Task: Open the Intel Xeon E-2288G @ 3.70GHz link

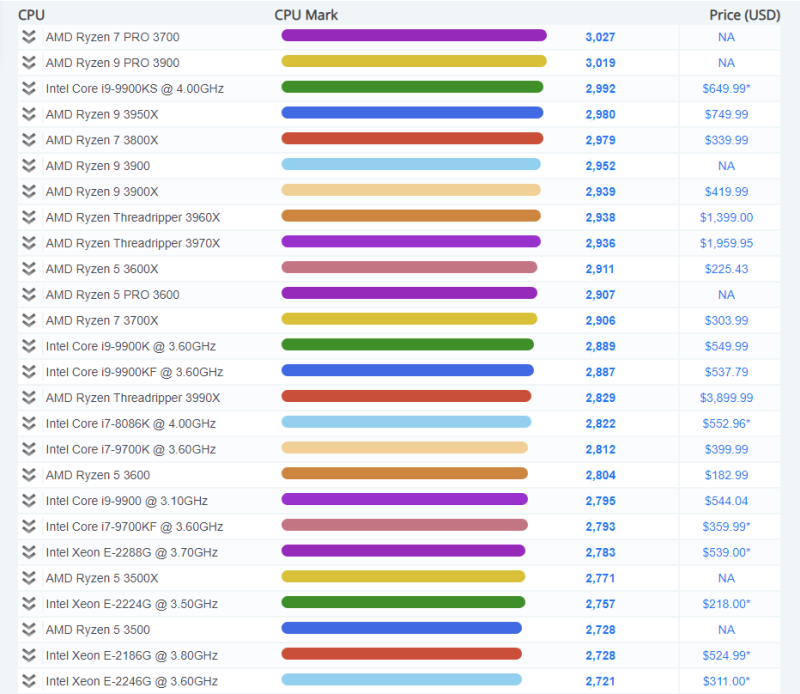Action: click(x=132, y=553)
